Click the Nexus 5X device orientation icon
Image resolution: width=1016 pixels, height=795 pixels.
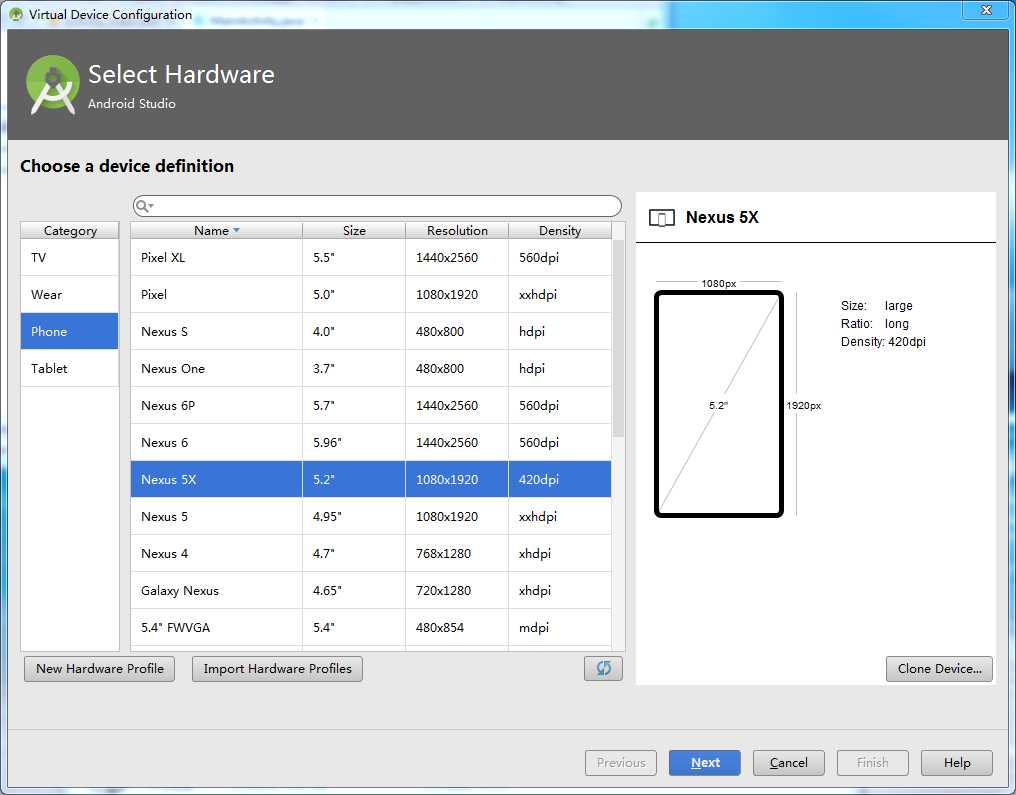click(x=662, y=218)
